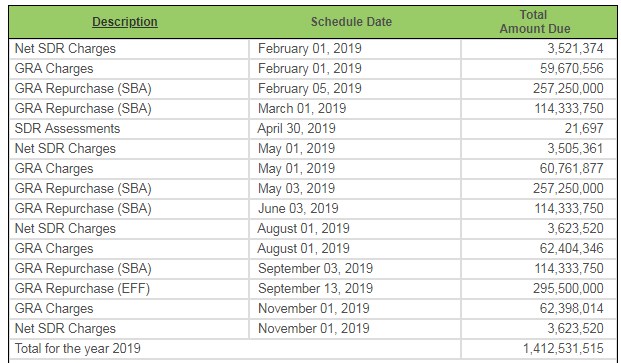Click the Schedule Date column header
Screen dimensions: 621x363
(x=351, y=22)
